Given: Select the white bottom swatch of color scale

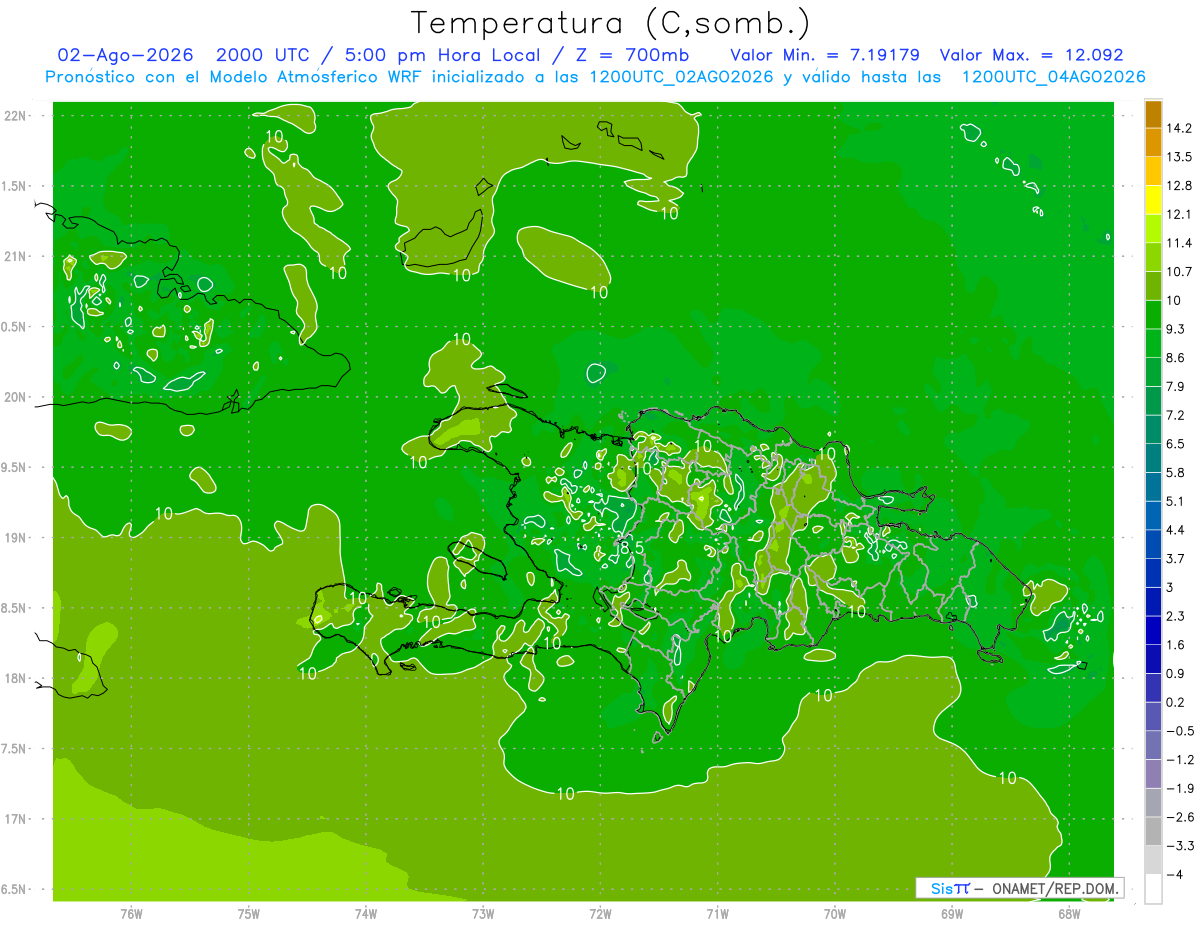Looking at the screenshot, I should pyautogui.click(x=1153, y=888).
